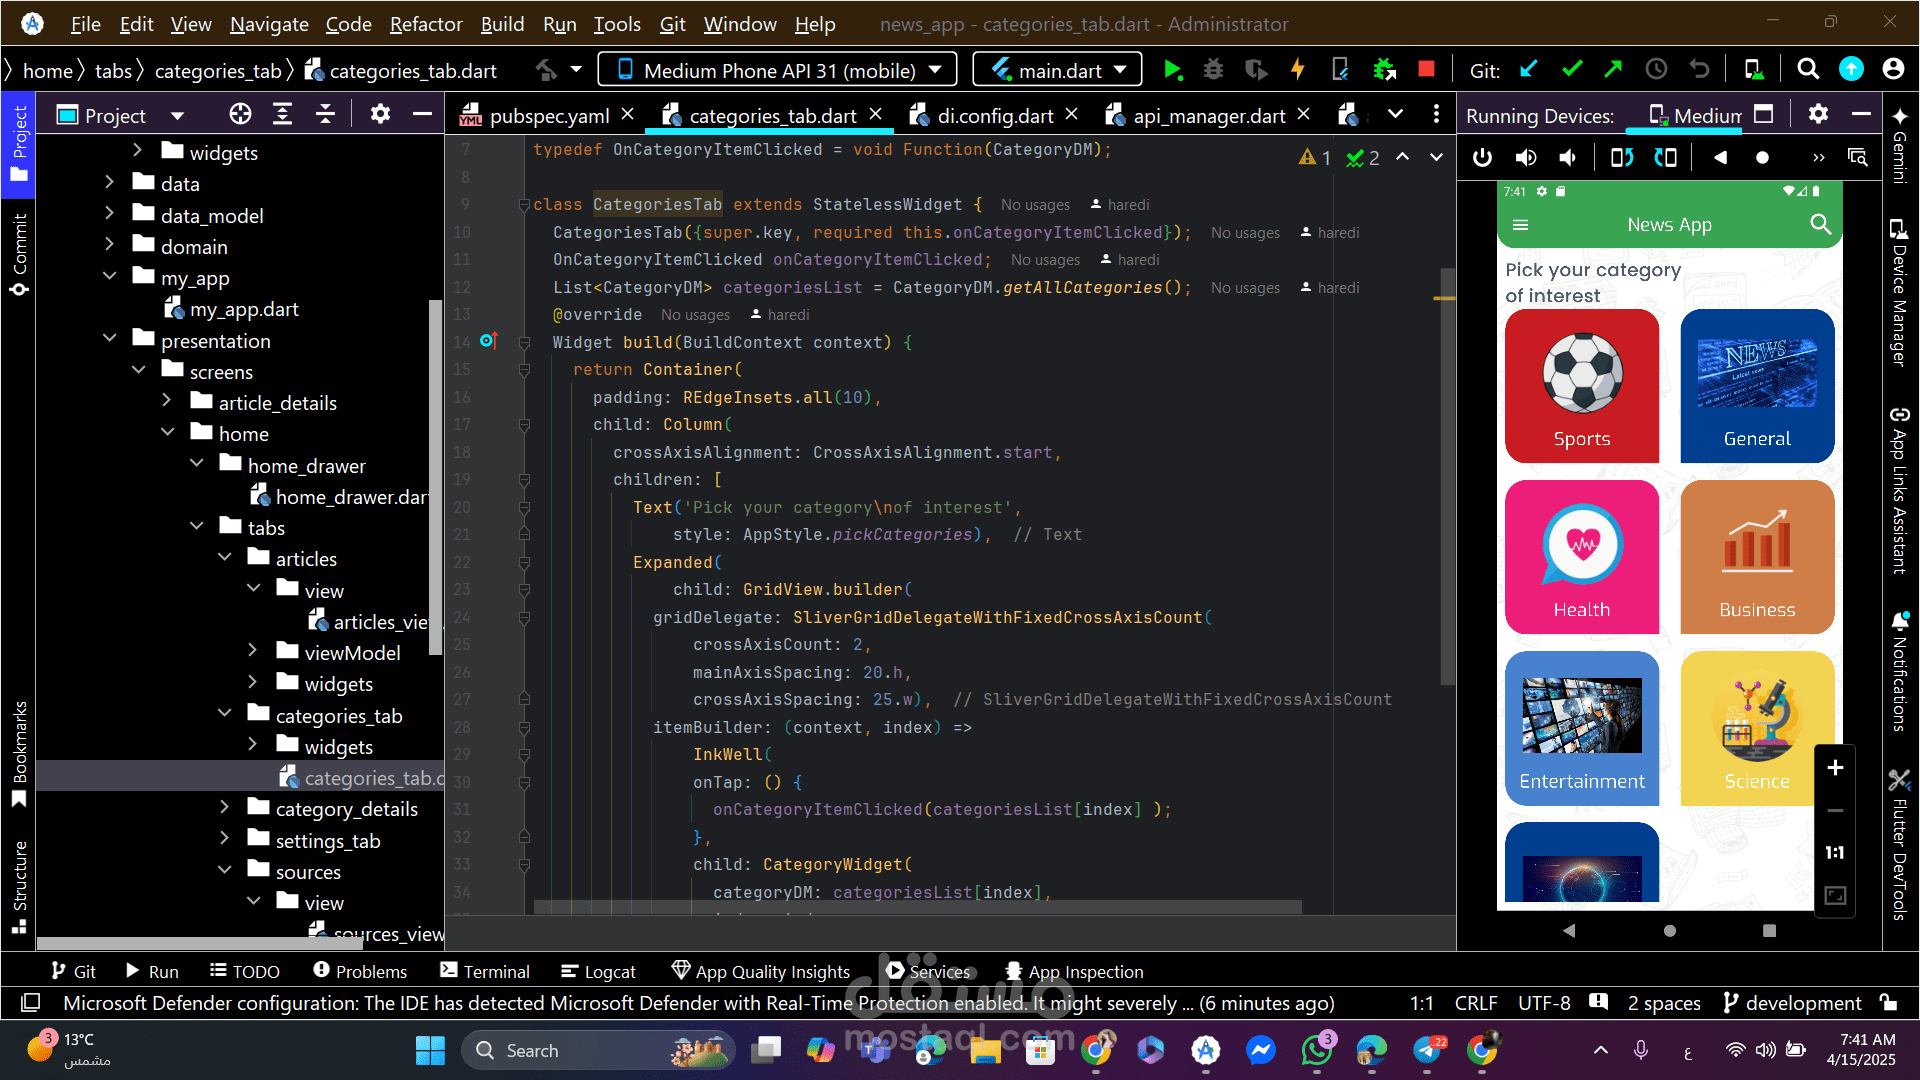Commit changes with the green checkmark
Screen dimensions: 1920x1080
point(1572,70)
